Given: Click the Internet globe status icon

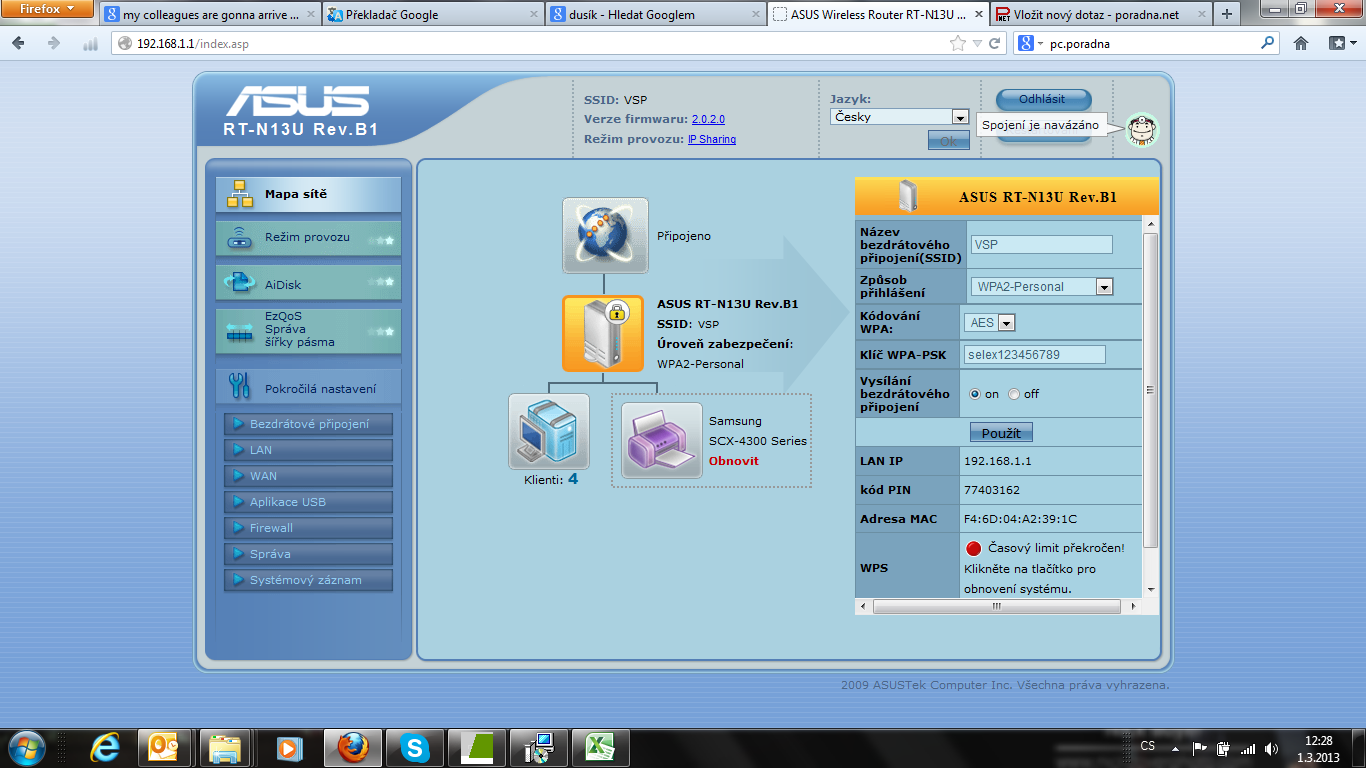Looking at the screenshot, I should click(605, 236).
